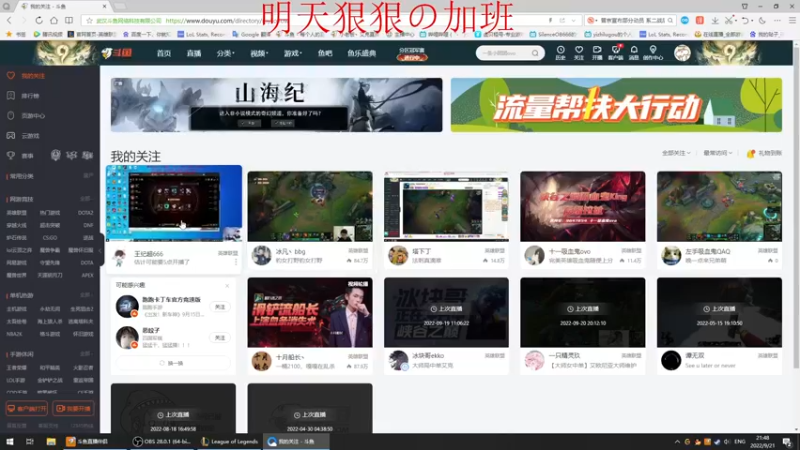Select APEX in sidebar game list
Image resolution: width=800 pixels, height=450 pixels.
coord(87,276)
